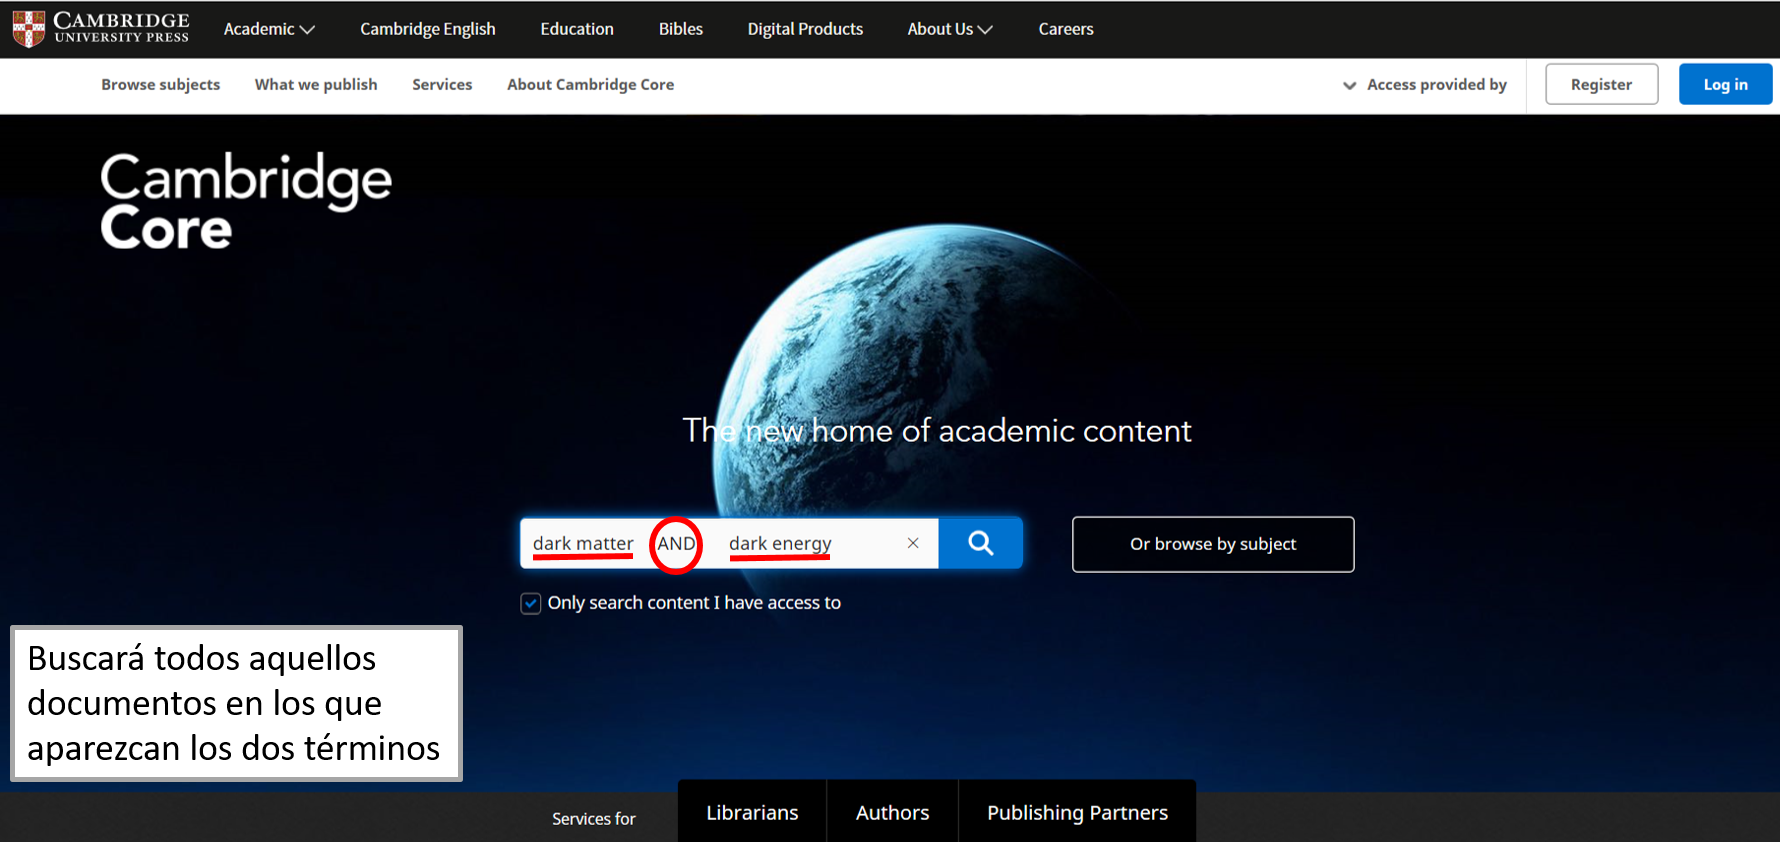Toggle 'Only search content I have access to' checkbox
The image size is (1780, 842).
coord(531,603)
